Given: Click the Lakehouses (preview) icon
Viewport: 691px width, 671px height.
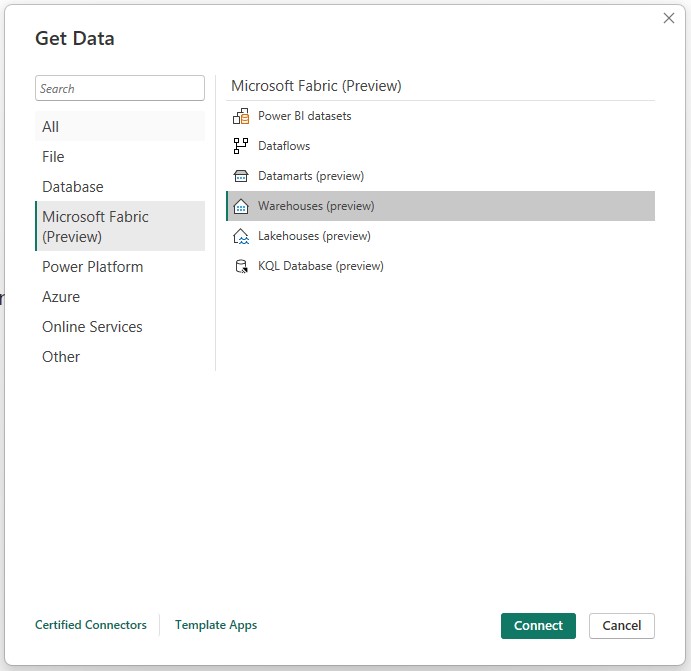Looking at the screenshot, I should point(241,236).
